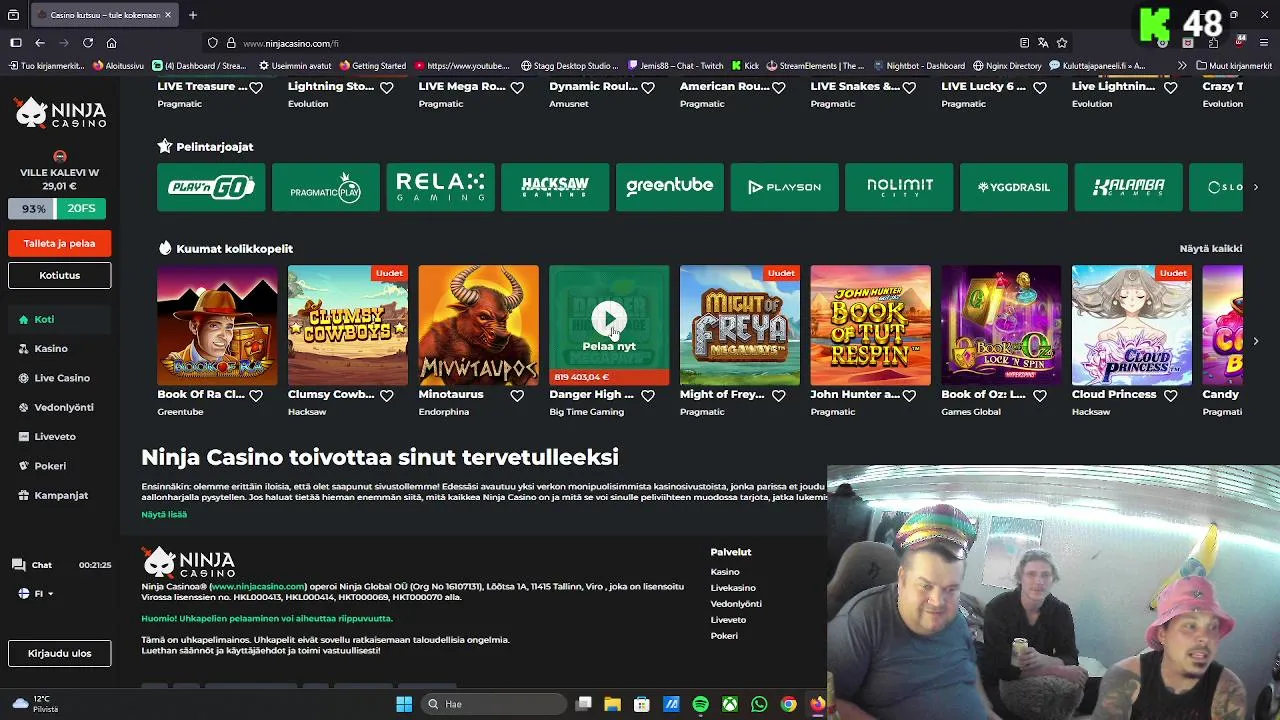Reload the page in browser toolbar
The image size is (1280, 720).
click(x=88, y=43)
